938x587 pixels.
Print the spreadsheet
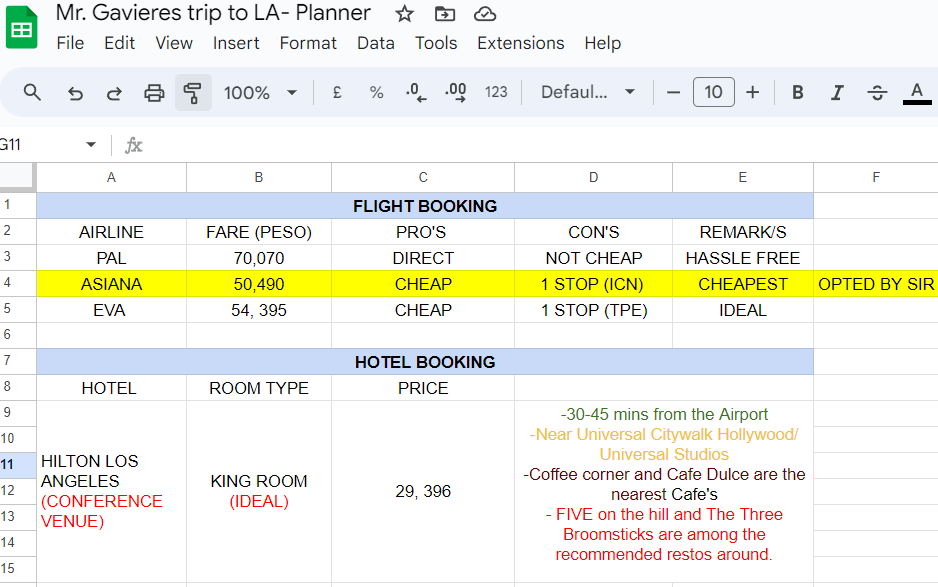point(154,93)
